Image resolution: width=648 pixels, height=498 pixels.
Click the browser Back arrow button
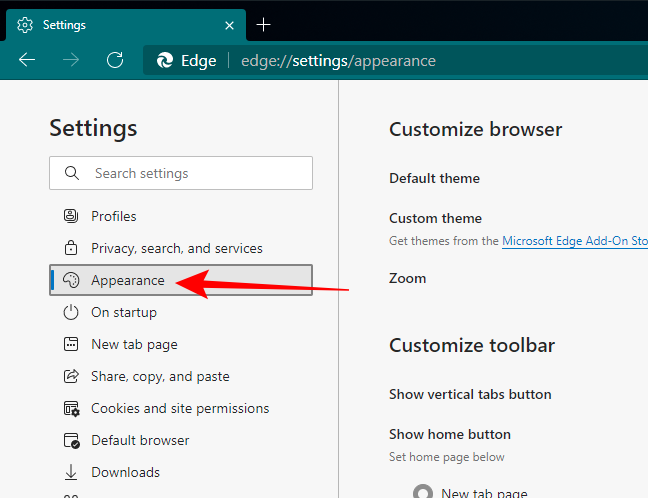tap(27, 60)
